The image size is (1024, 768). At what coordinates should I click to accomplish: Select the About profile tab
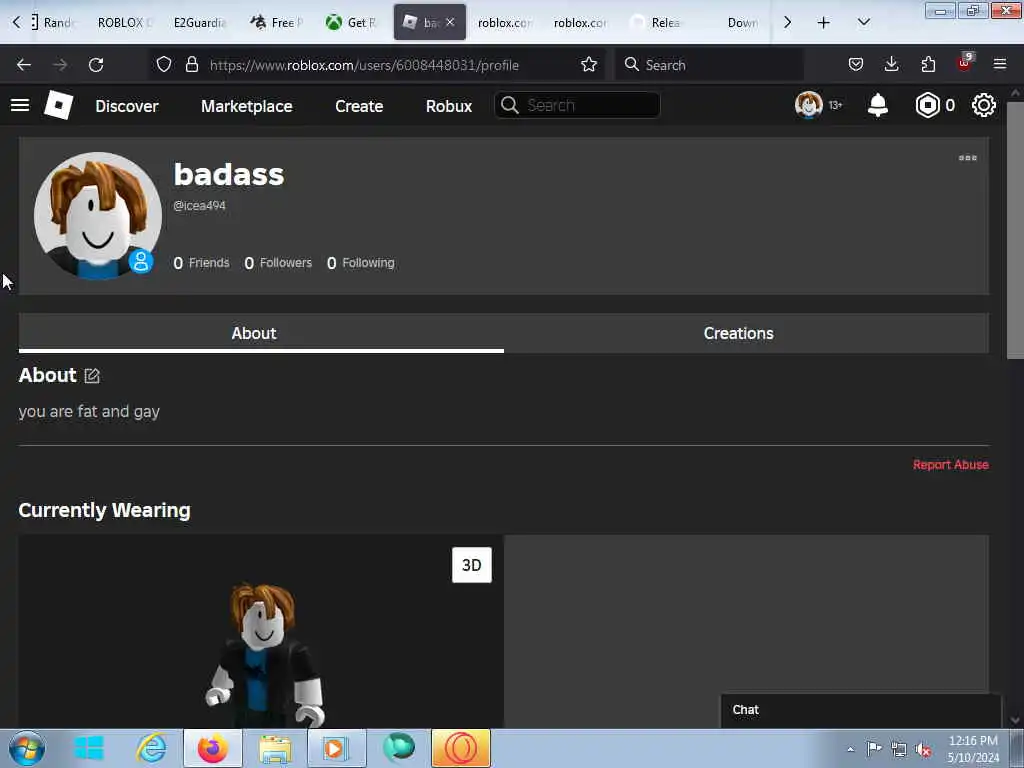261,333
